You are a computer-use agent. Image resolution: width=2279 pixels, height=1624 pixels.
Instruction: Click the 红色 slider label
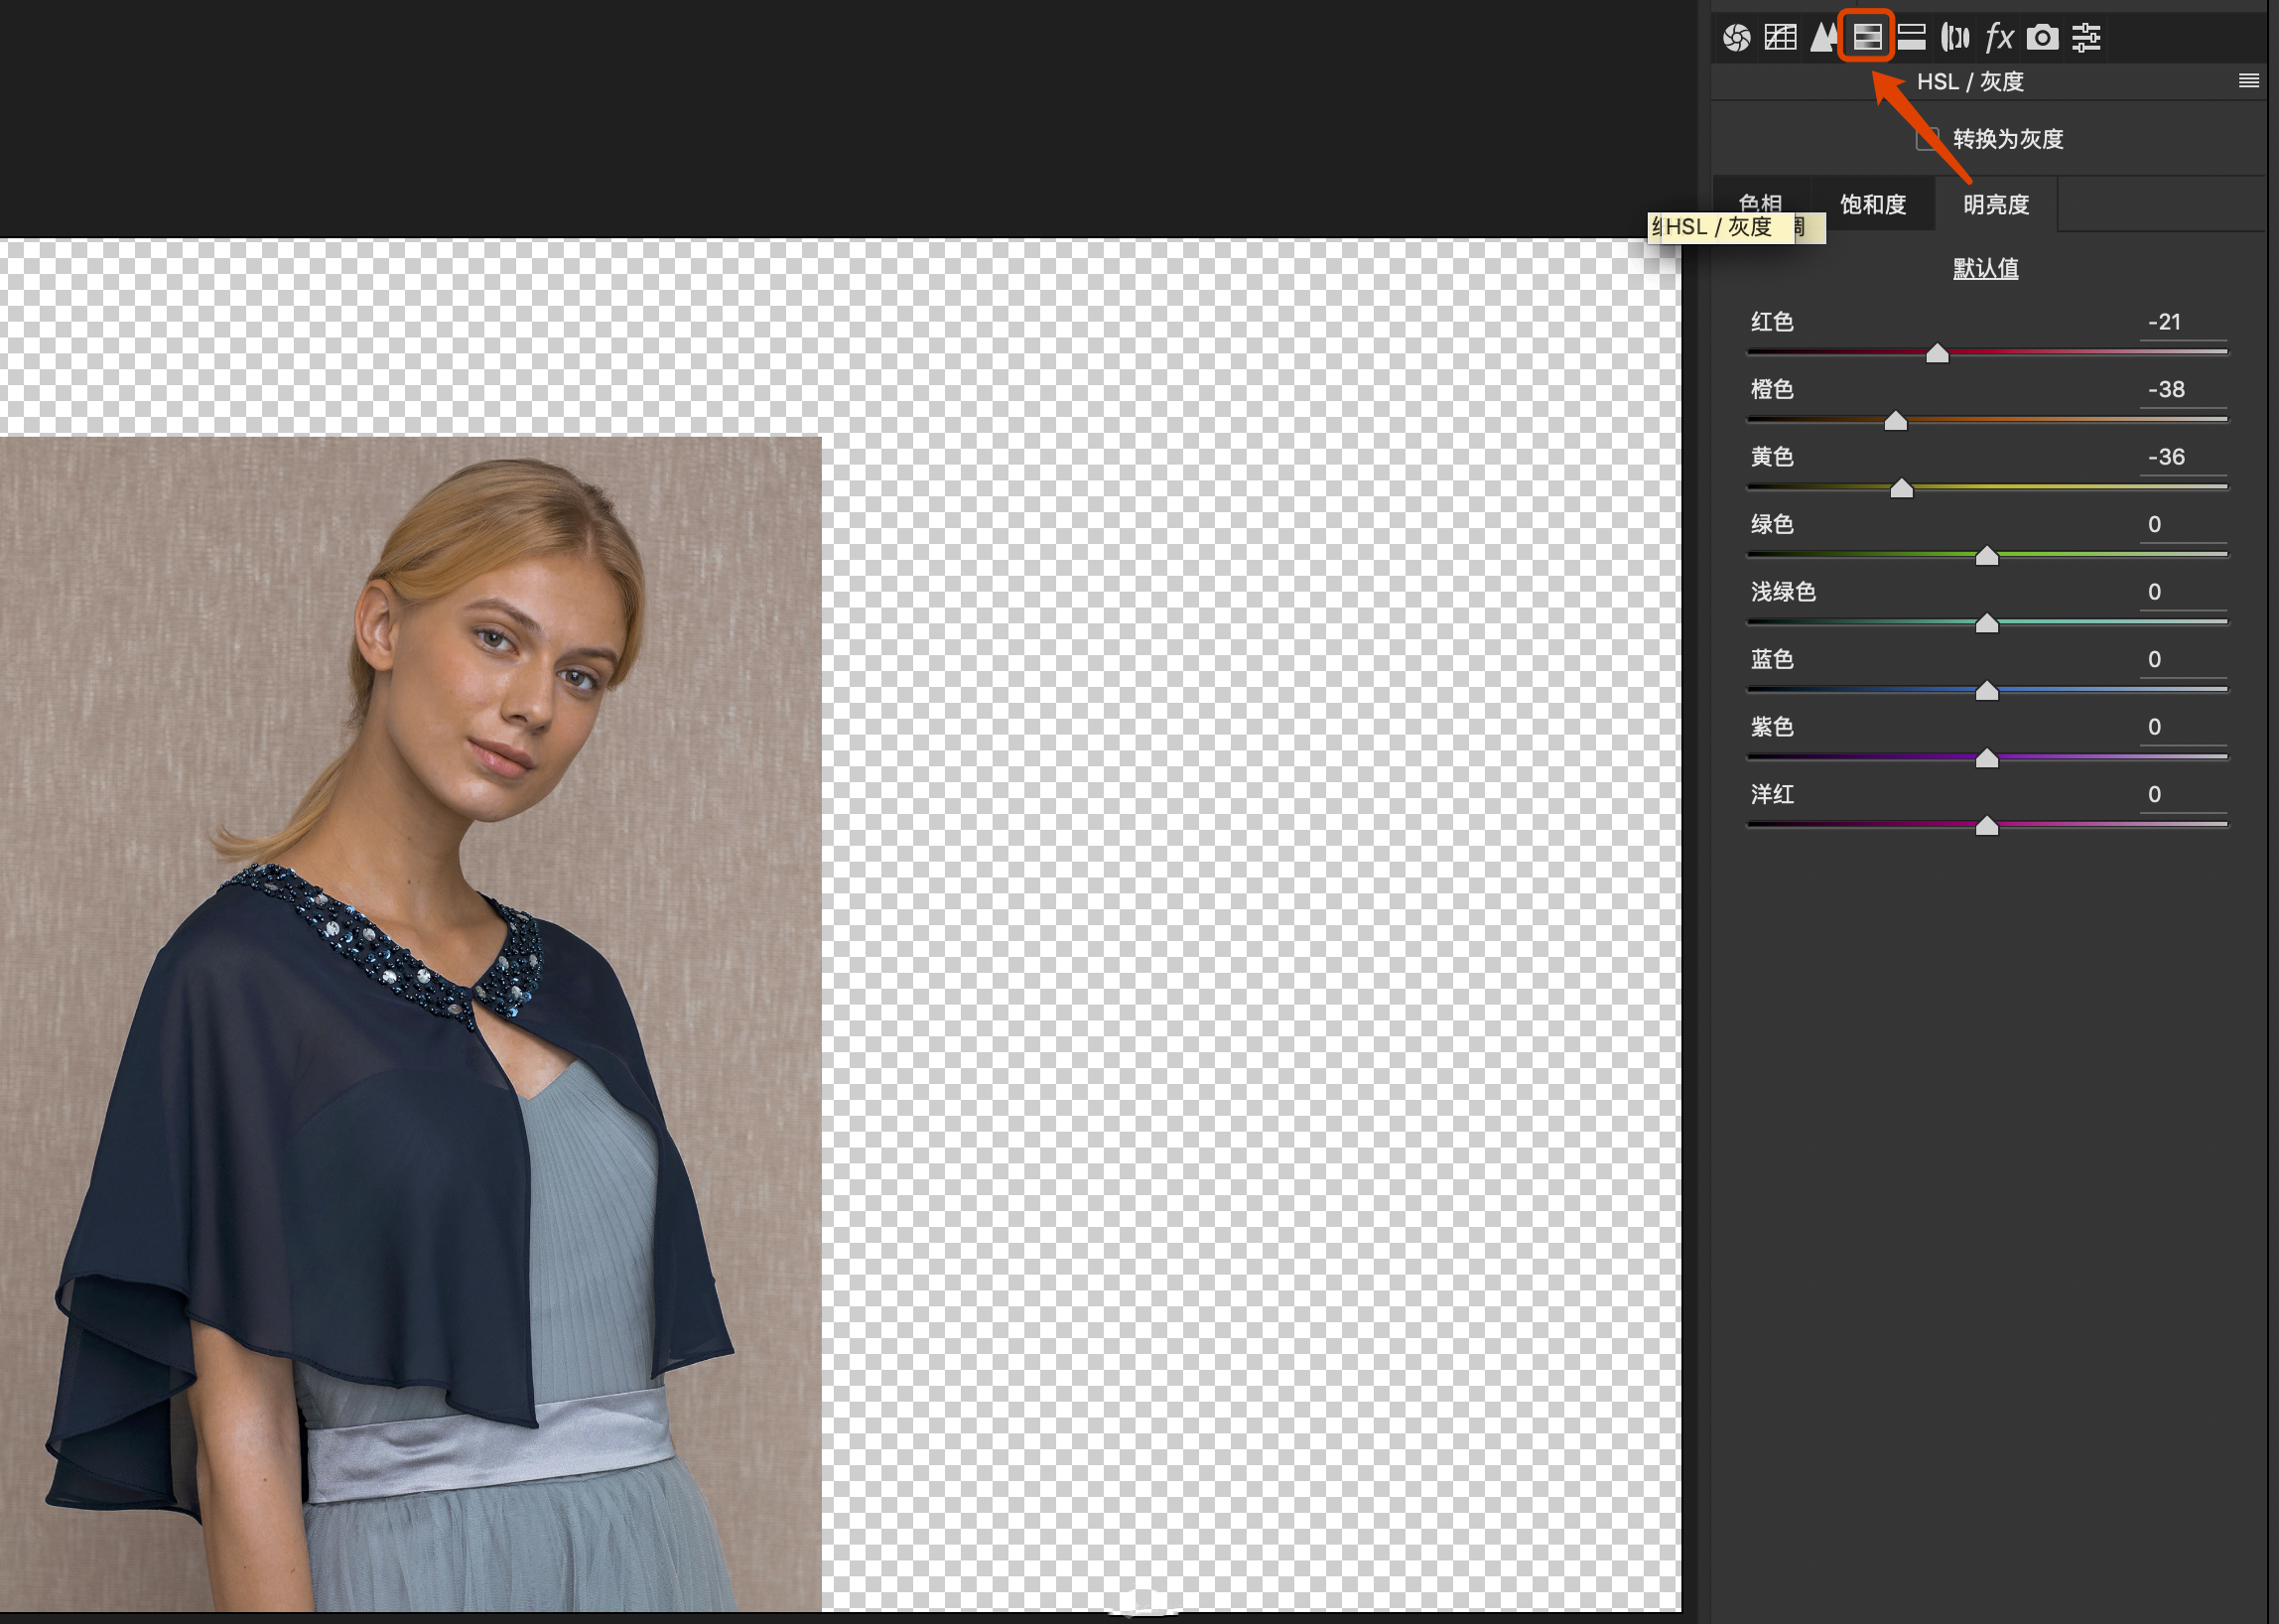[x=1772, y=322]
